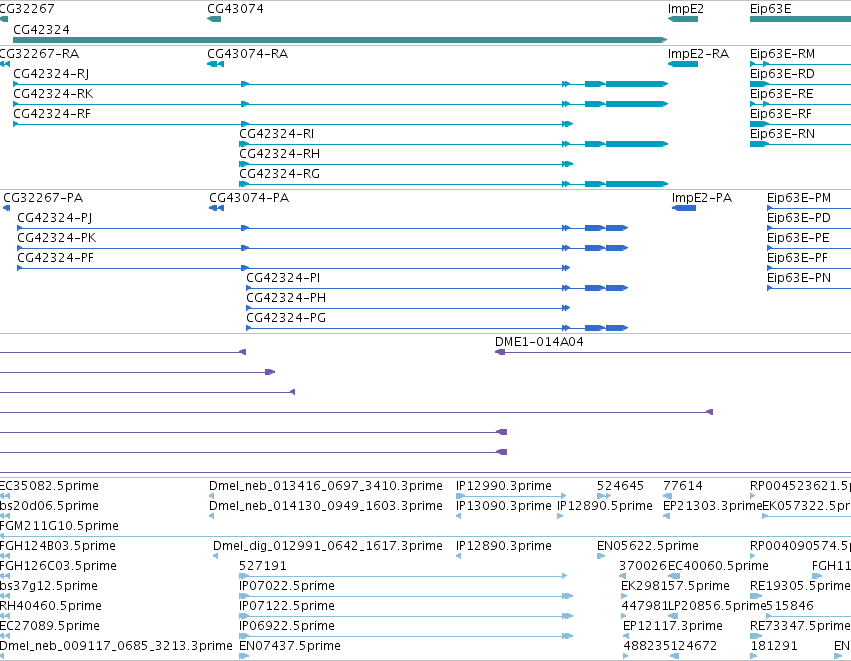Image resolution: width=851 pixels, height=661 pixels.
Task: Click the Eip63E-RF transcript label
Action: coord(781,114)
